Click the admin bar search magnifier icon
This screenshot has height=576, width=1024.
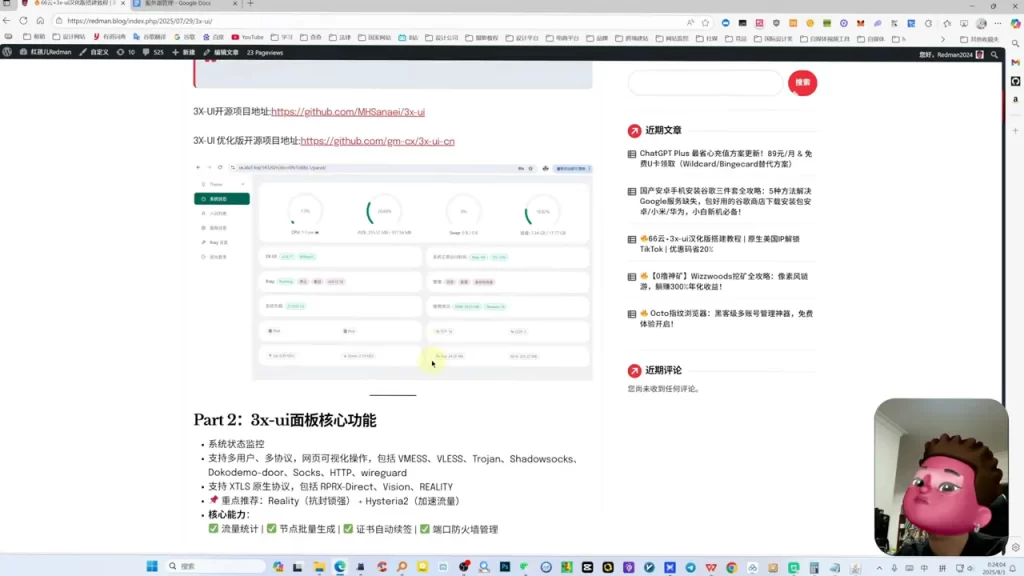pyautogui.click(x=994, y=55)
